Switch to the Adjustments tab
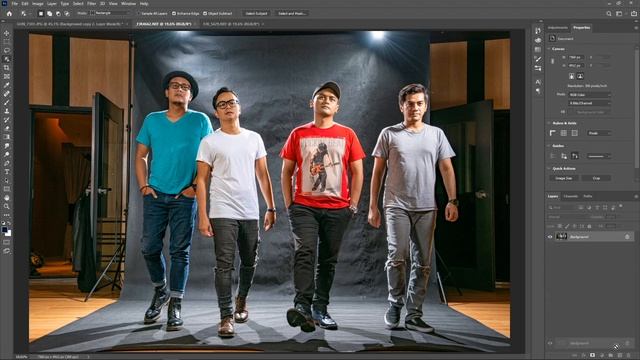 coord(558,28)
